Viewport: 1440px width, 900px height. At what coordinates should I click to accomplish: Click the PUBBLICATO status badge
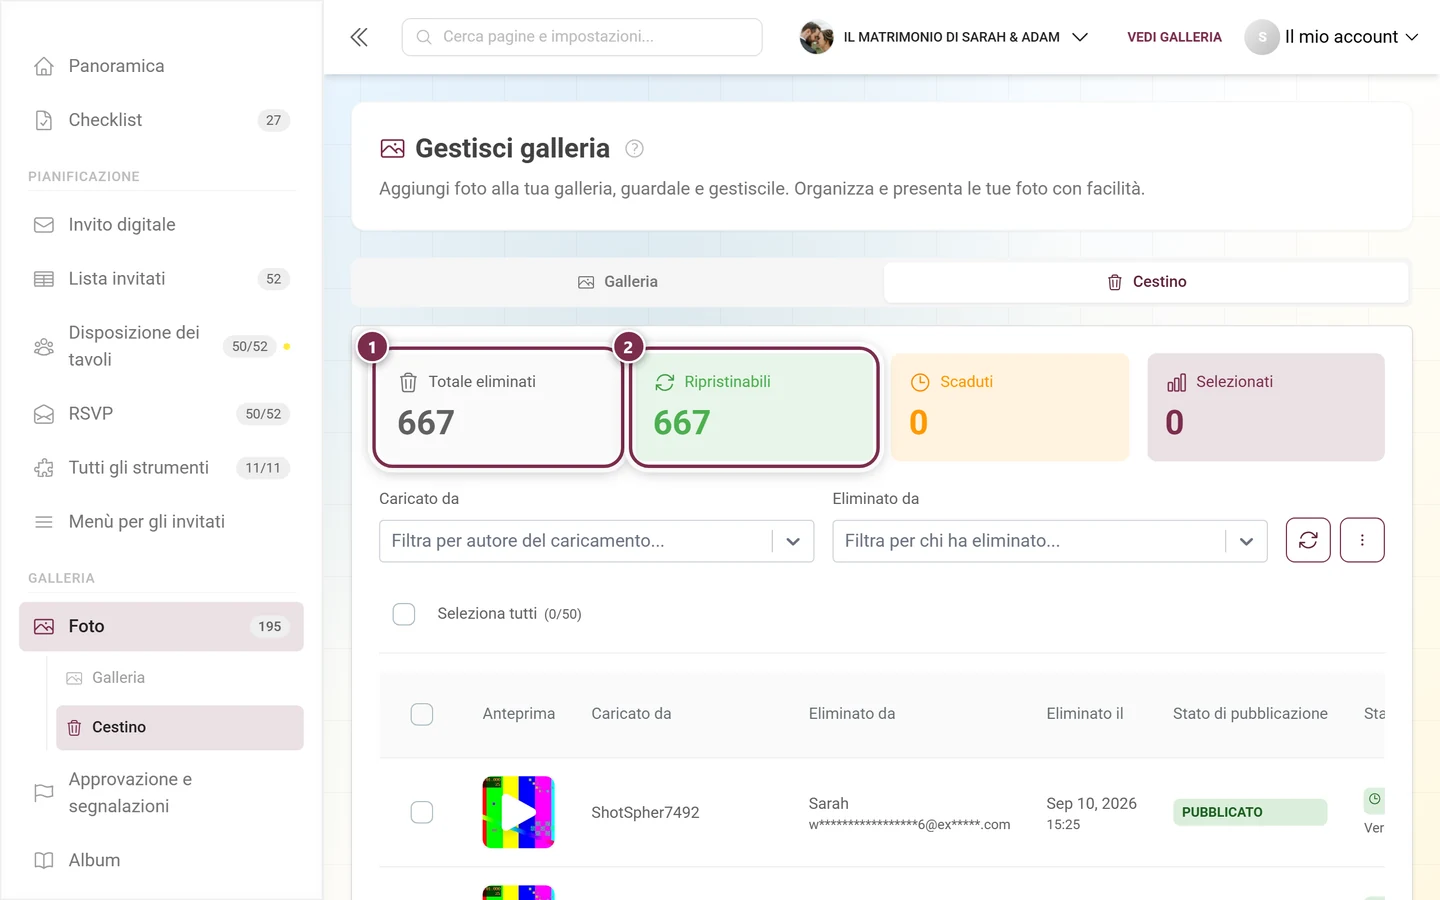(x=1250, y=812)
